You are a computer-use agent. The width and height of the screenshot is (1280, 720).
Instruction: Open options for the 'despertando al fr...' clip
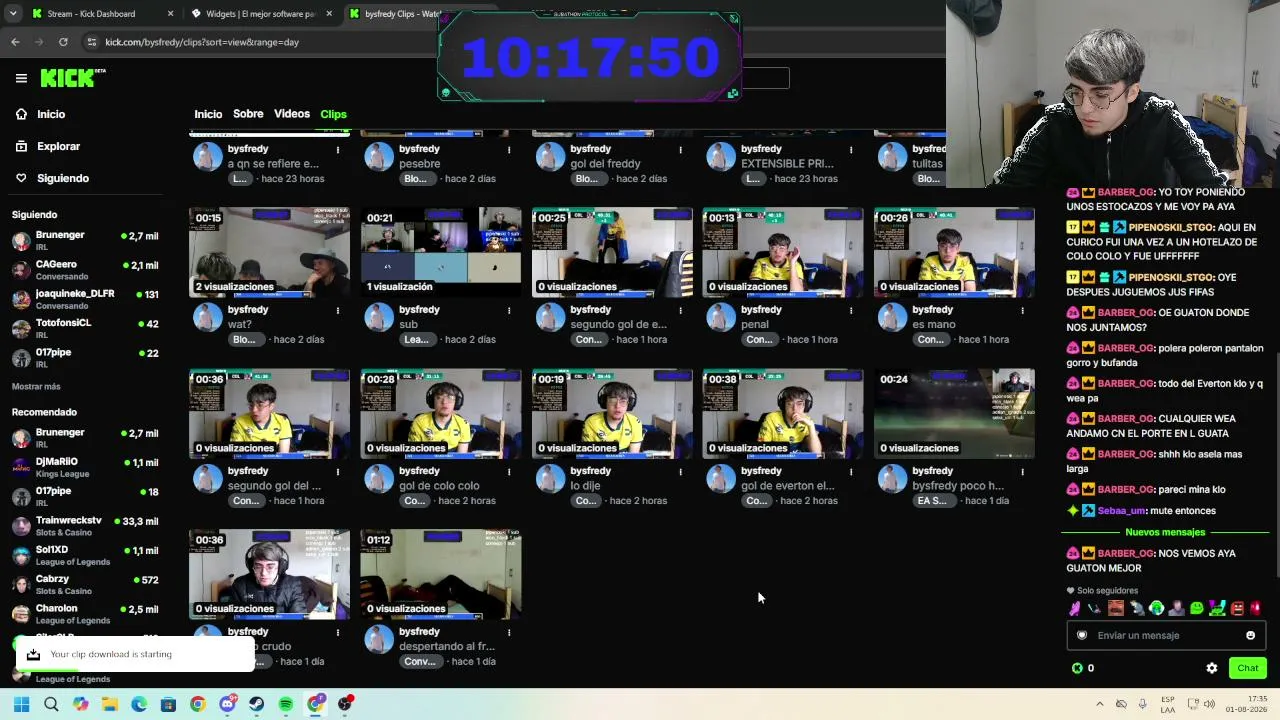509,632
